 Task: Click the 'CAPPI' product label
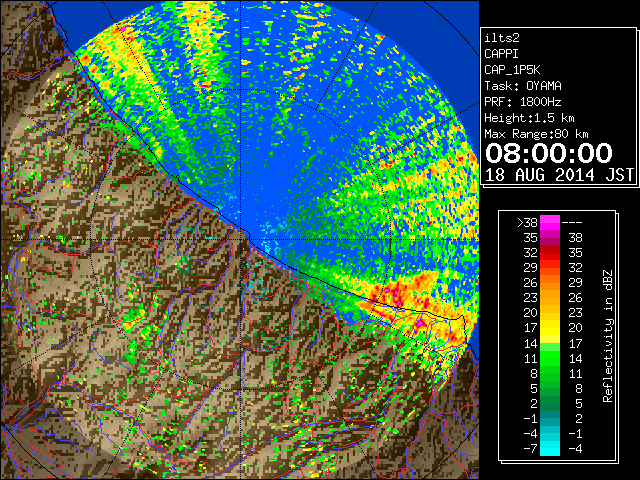point(501,54)
